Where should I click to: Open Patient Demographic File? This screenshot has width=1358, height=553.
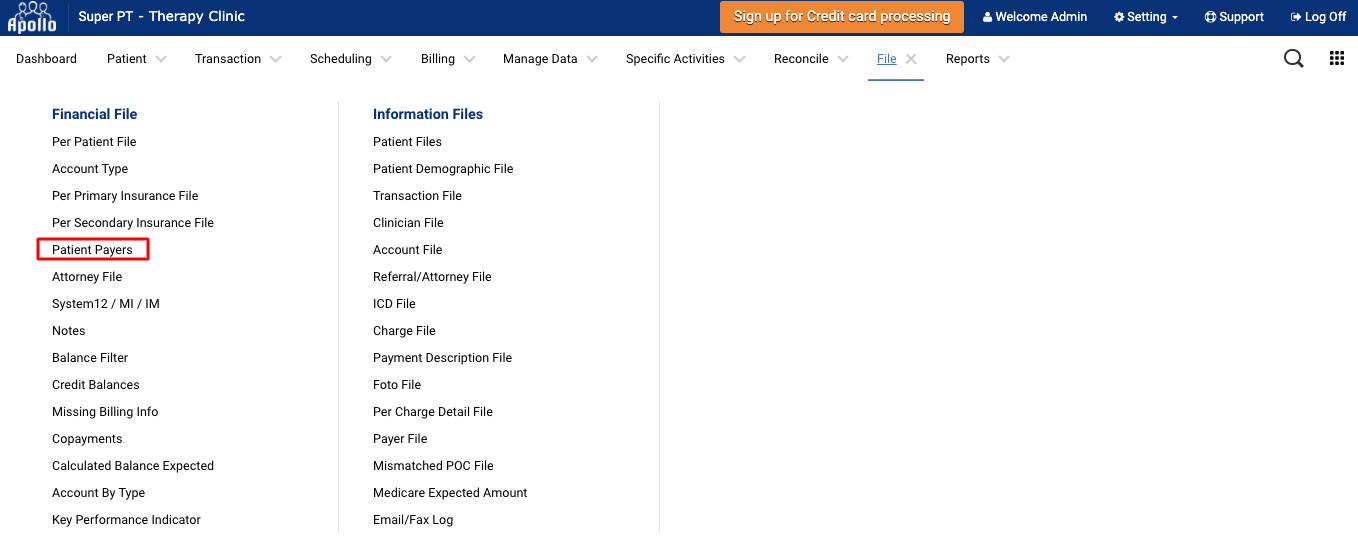coord(443,169)
